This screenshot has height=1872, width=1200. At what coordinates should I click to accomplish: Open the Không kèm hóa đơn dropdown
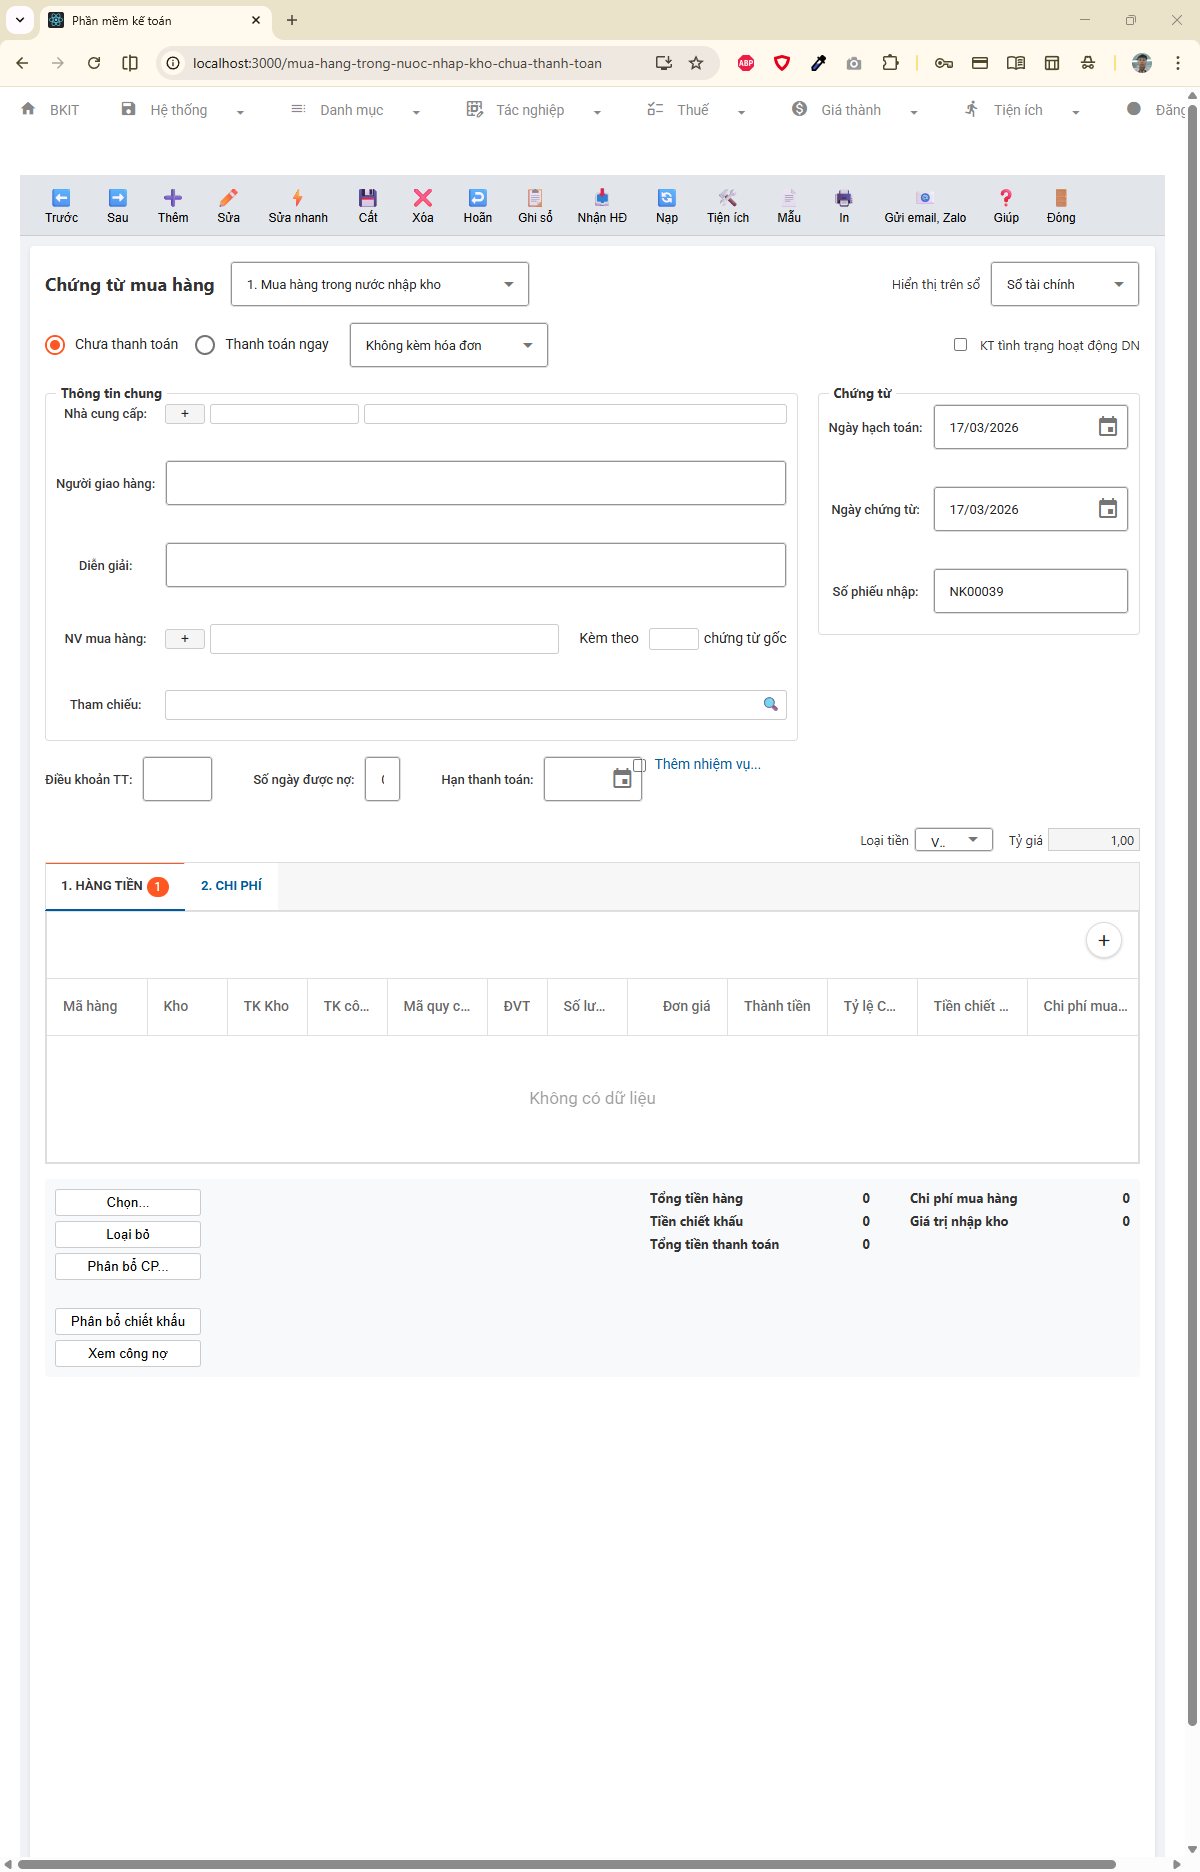pyautogui.click(x=448, y=345)
